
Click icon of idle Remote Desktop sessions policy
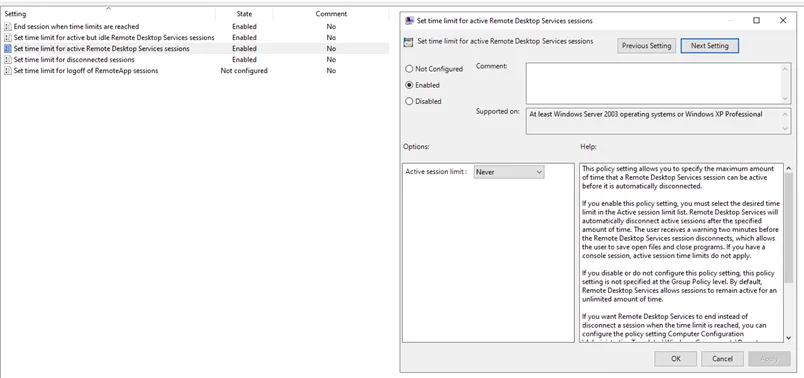point(7,38)
